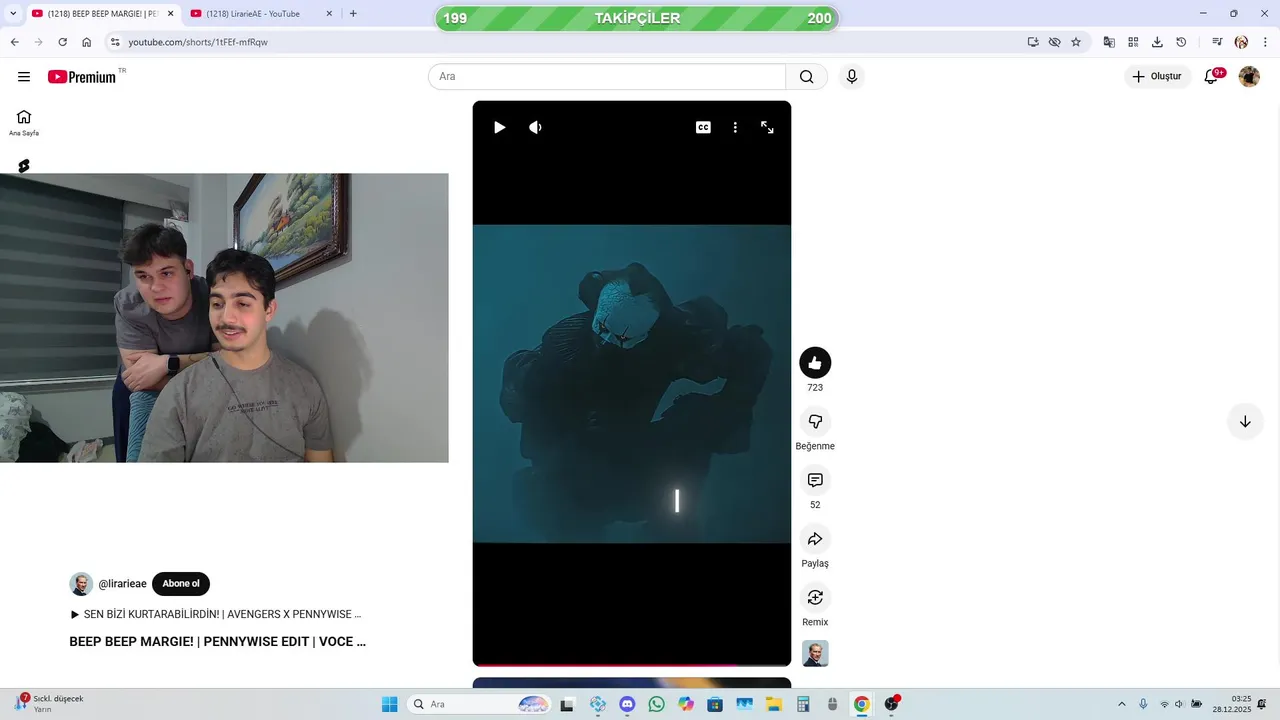Focus the YouTube Ara search field
Viewport: 1280px width, 720px height.
[607, 77]
